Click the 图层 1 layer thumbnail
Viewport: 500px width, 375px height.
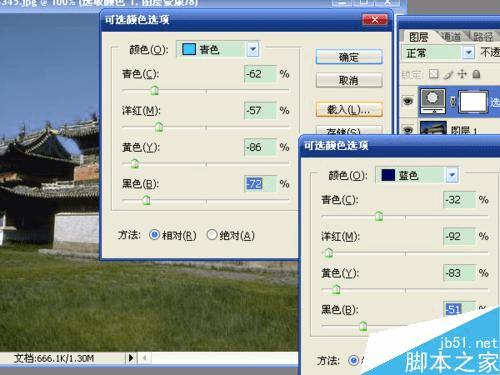[433, 128]
